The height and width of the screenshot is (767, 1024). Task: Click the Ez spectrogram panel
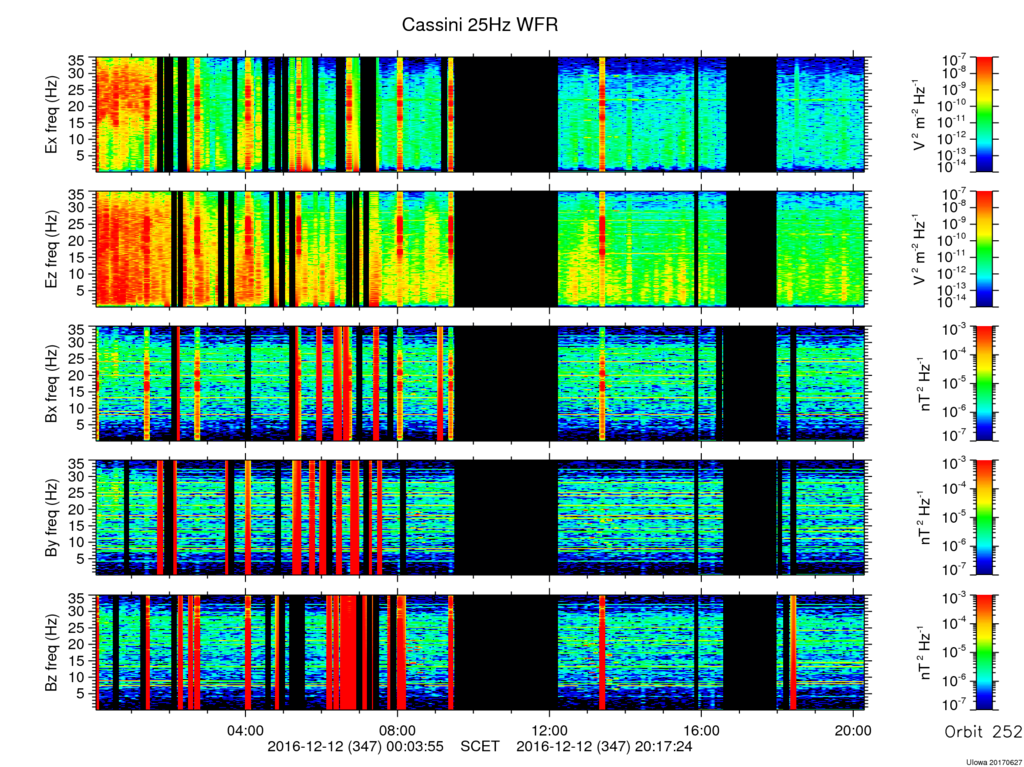[x=481, y=249]
